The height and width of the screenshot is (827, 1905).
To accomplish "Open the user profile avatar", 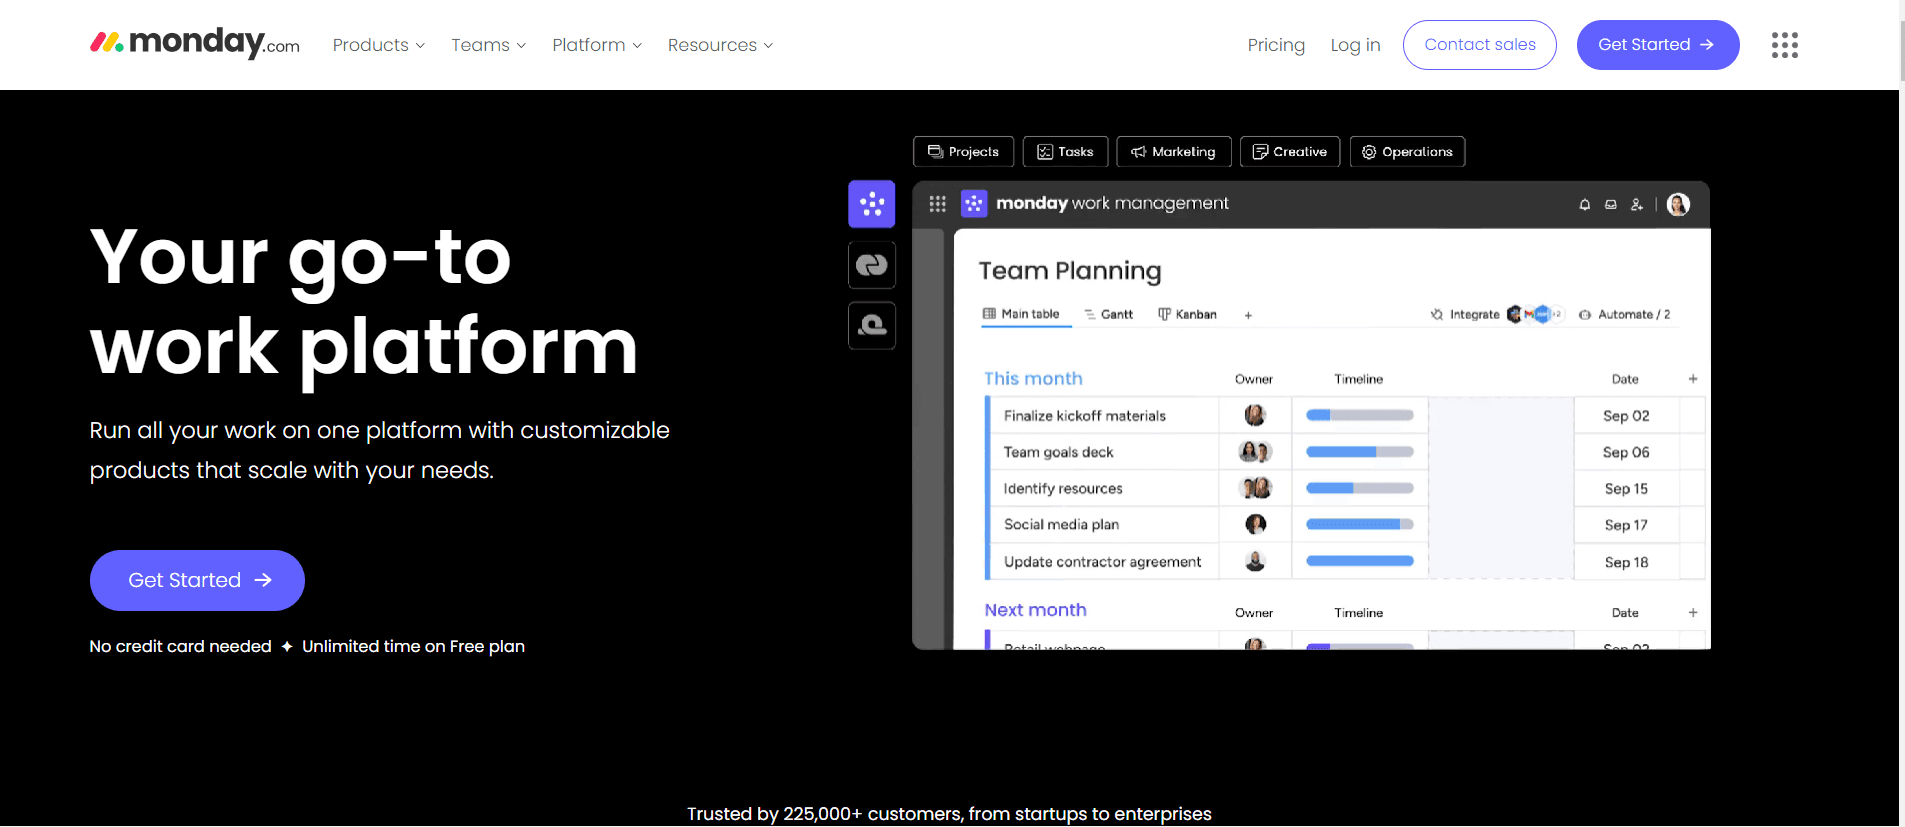I will [1678, 204].
